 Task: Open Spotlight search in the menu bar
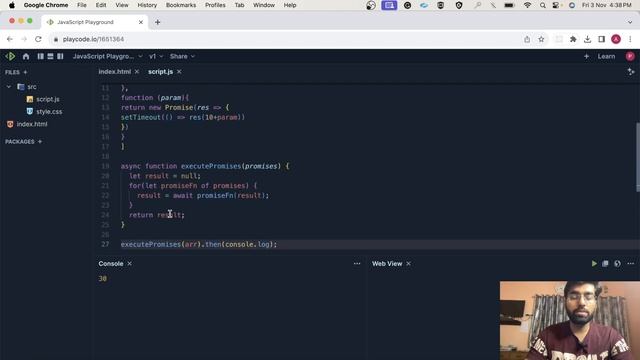tap(542, 5)
